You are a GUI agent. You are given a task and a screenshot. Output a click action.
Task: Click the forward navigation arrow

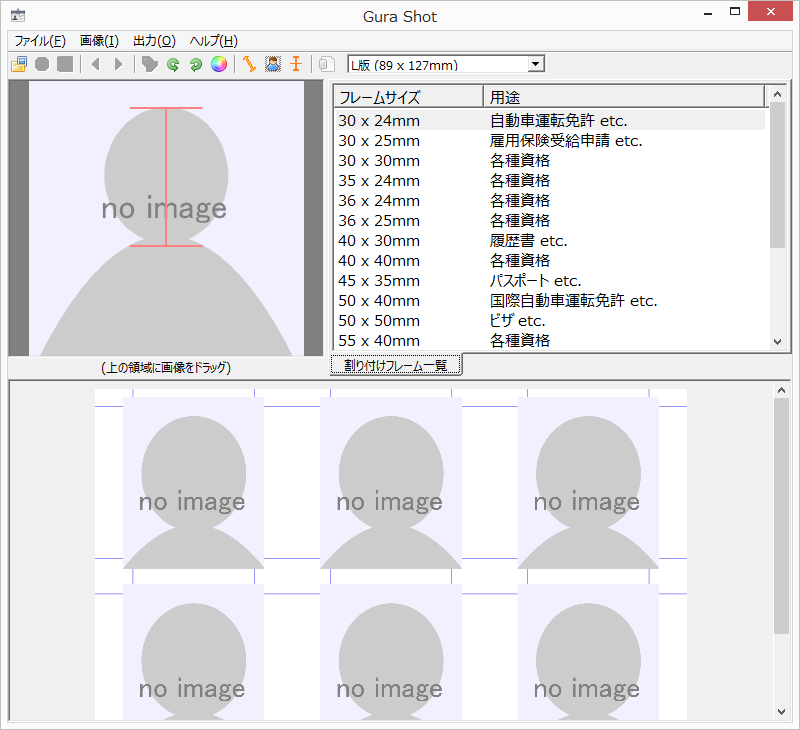click(118, 64)
